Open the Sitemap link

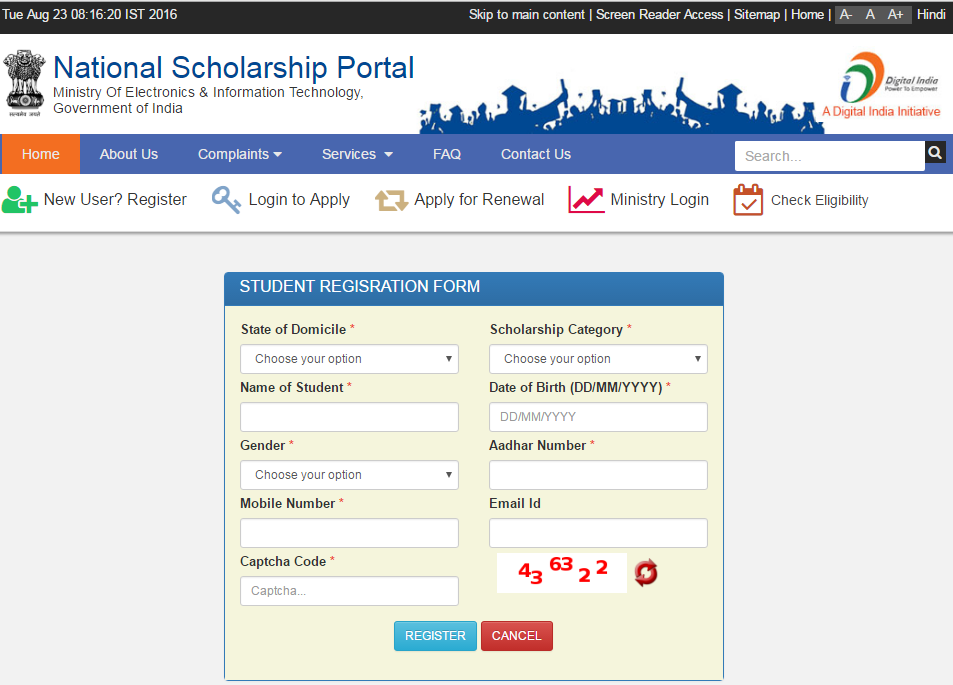(x=757, y=15)
